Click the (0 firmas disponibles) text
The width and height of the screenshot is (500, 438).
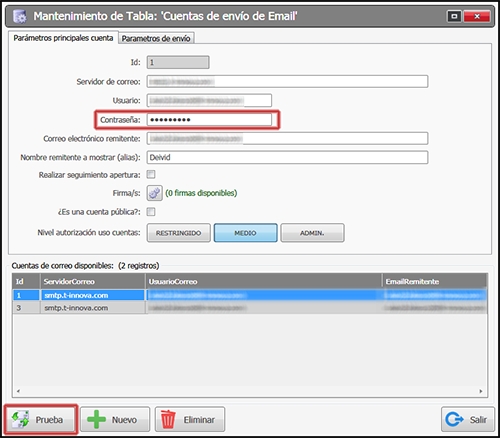pyautogui.click(x=201, y=193)
